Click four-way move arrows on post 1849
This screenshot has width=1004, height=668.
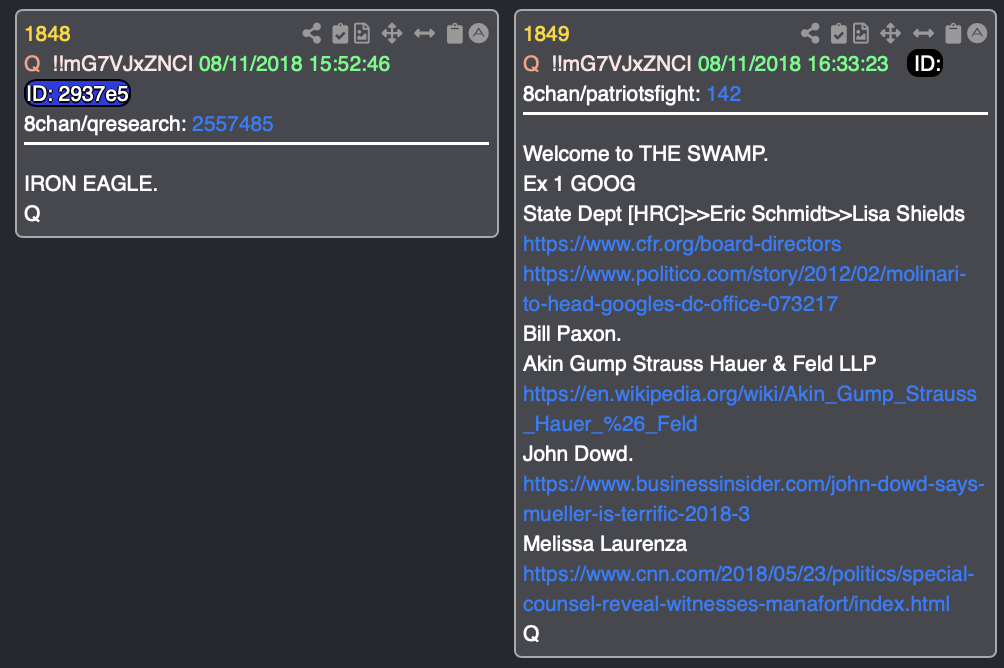click(891, 33)
